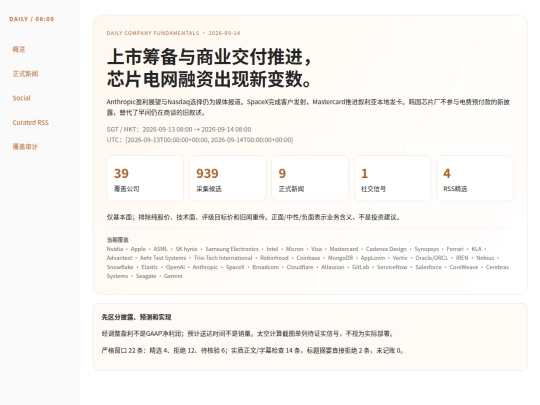Screen dimensions: 540x405
Task: Click Snowflake in the coverage list
Action: [x=120, y=267]
